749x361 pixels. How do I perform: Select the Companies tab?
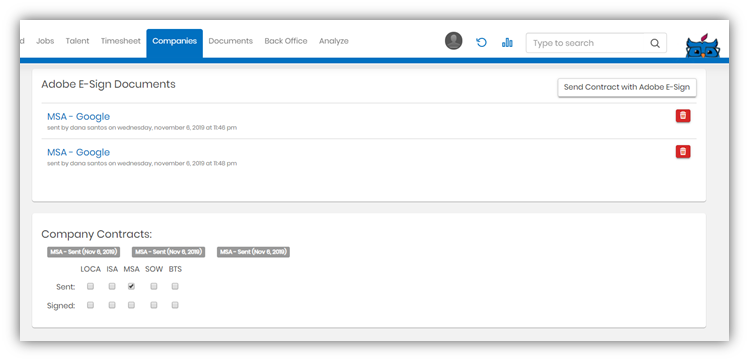174,43
